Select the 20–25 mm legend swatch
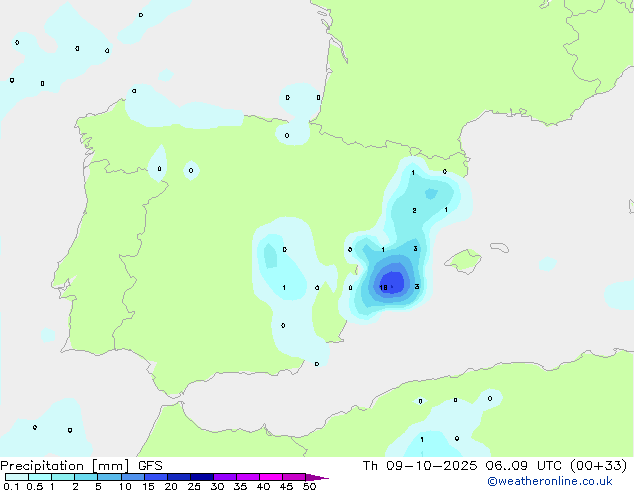Image resolution: width=634 pixels, height=490 pixels. click(x=179, y=477)
